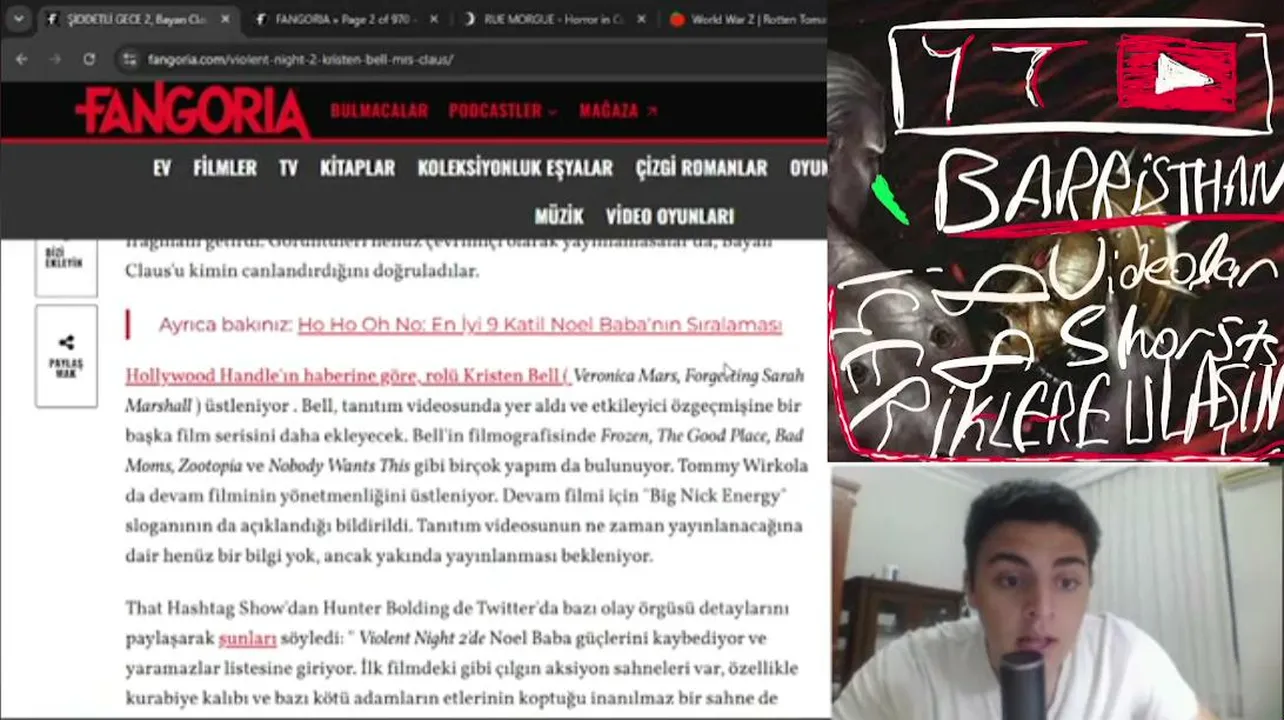Screen dimensions: 1284x720
Task: View site information icon in address bar
Action: [x=129, y=59]
